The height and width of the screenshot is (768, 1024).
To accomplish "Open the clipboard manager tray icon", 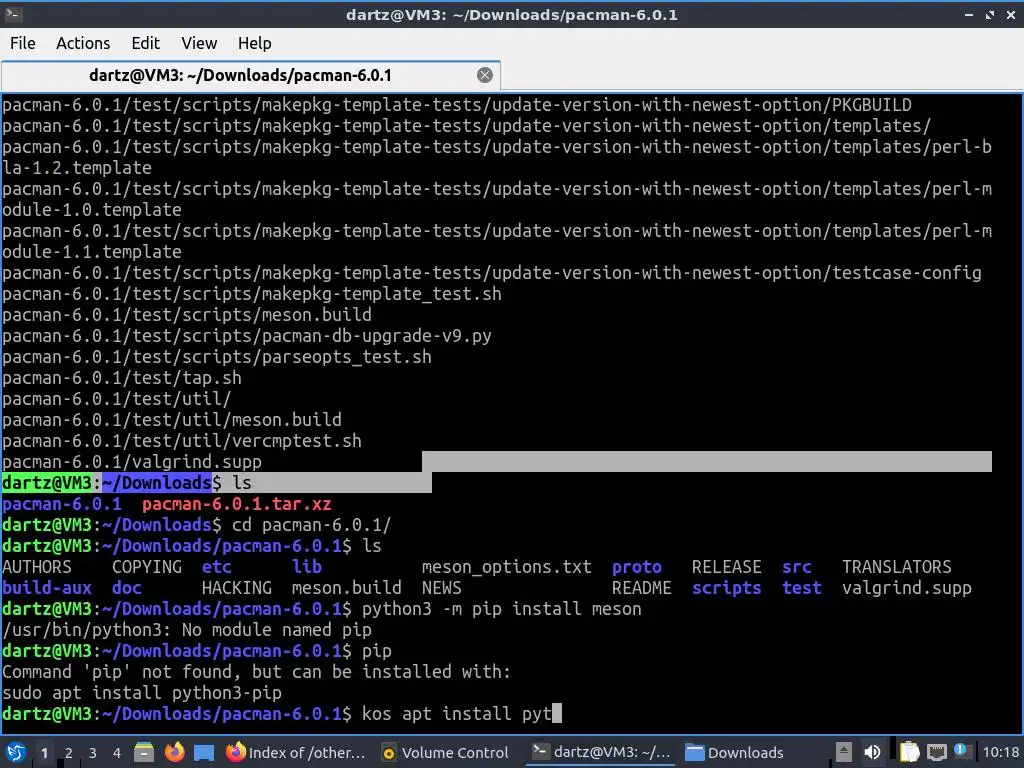I will pos(909,752).
